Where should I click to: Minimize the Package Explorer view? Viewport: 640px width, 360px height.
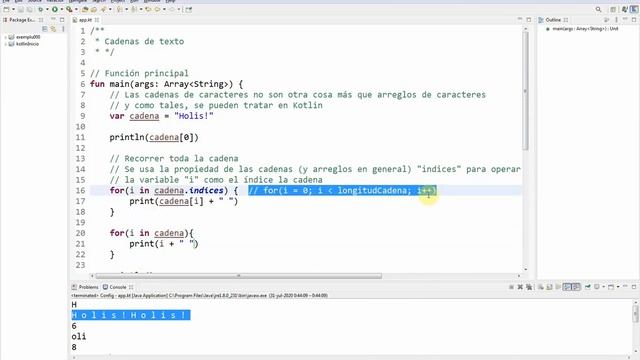pyautogui.click(x=53, y=19)
